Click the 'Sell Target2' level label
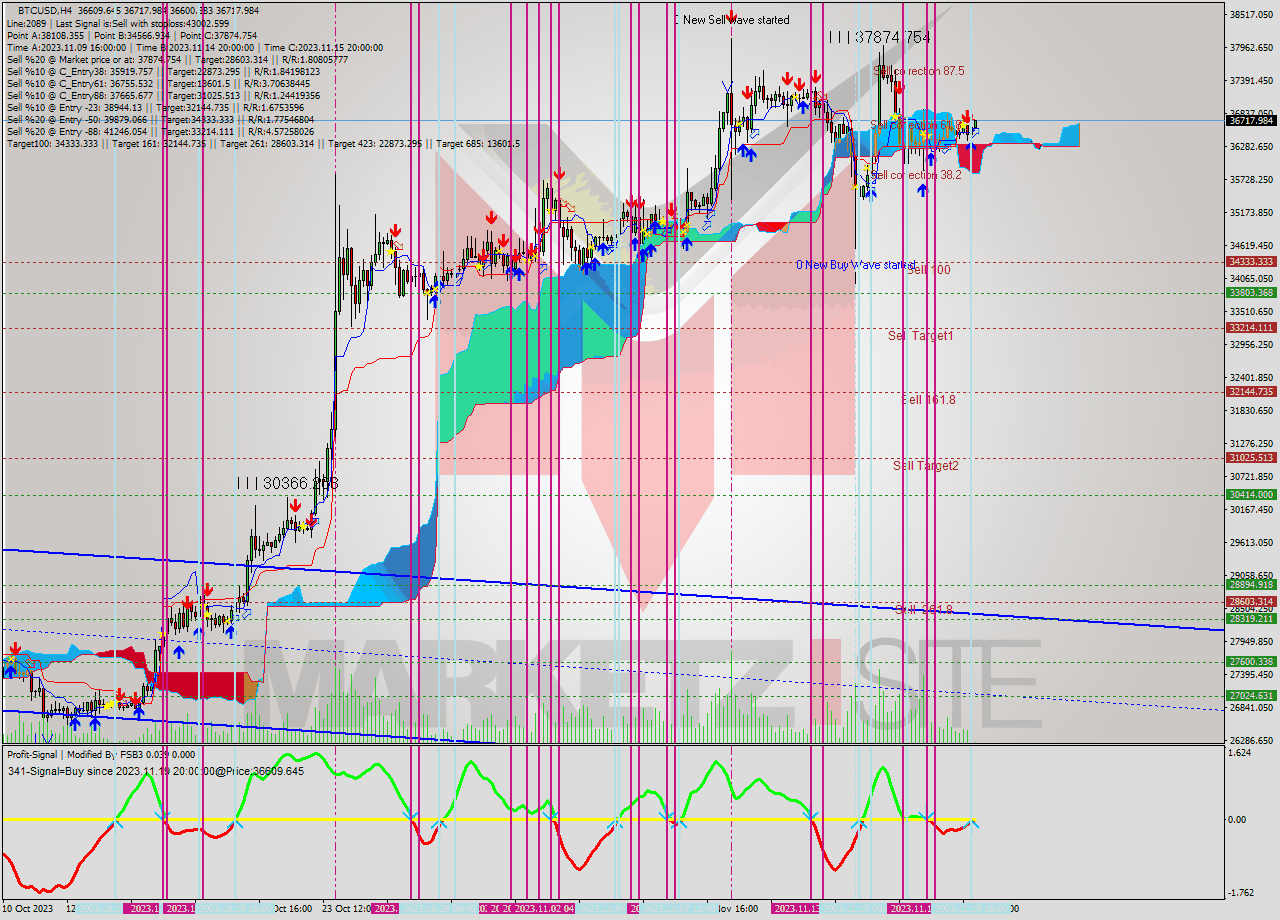Viewport: 1280px width, 920px height. pos(926,466)
